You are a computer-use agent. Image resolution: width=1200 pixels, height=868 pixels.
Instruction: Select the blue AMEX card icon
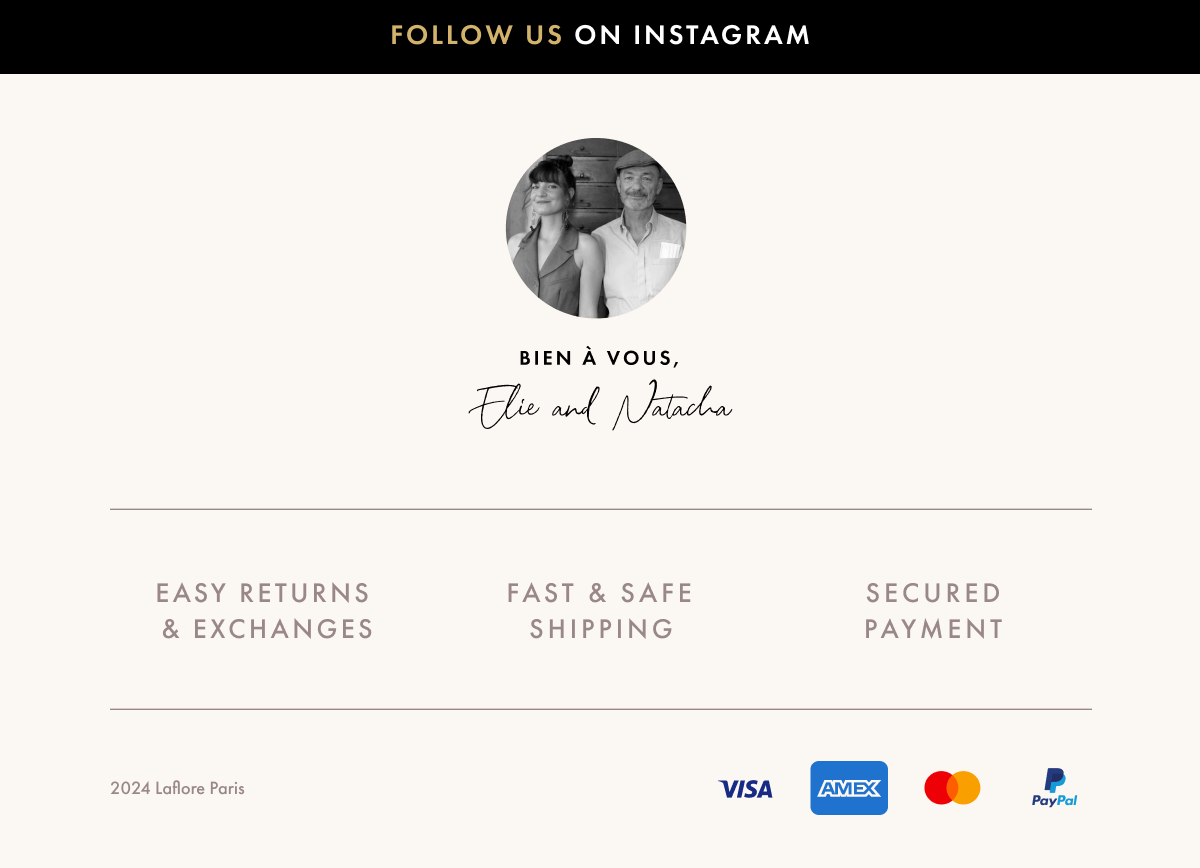click(x=849, y=788)
